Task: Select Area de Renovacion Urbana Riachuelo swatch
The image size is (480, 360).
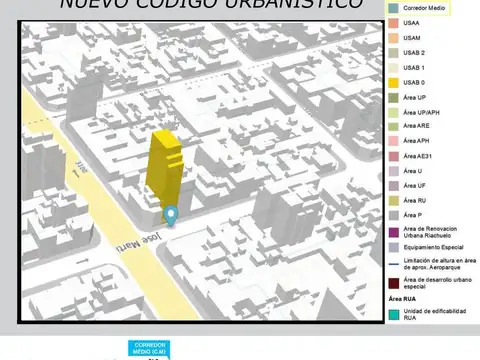Action: pyautogui.click(x=393, y=232)
